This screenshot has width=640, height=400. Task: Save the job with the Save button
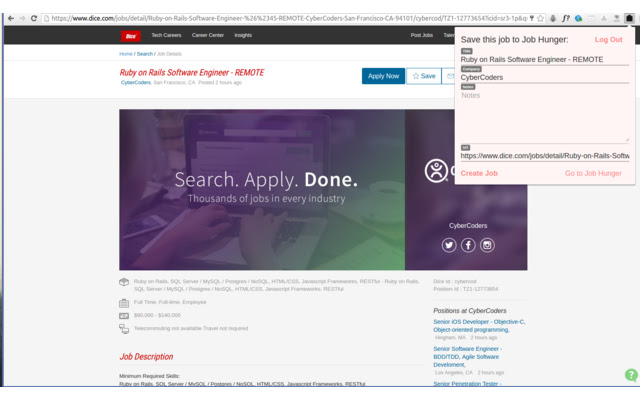point(424,76)
